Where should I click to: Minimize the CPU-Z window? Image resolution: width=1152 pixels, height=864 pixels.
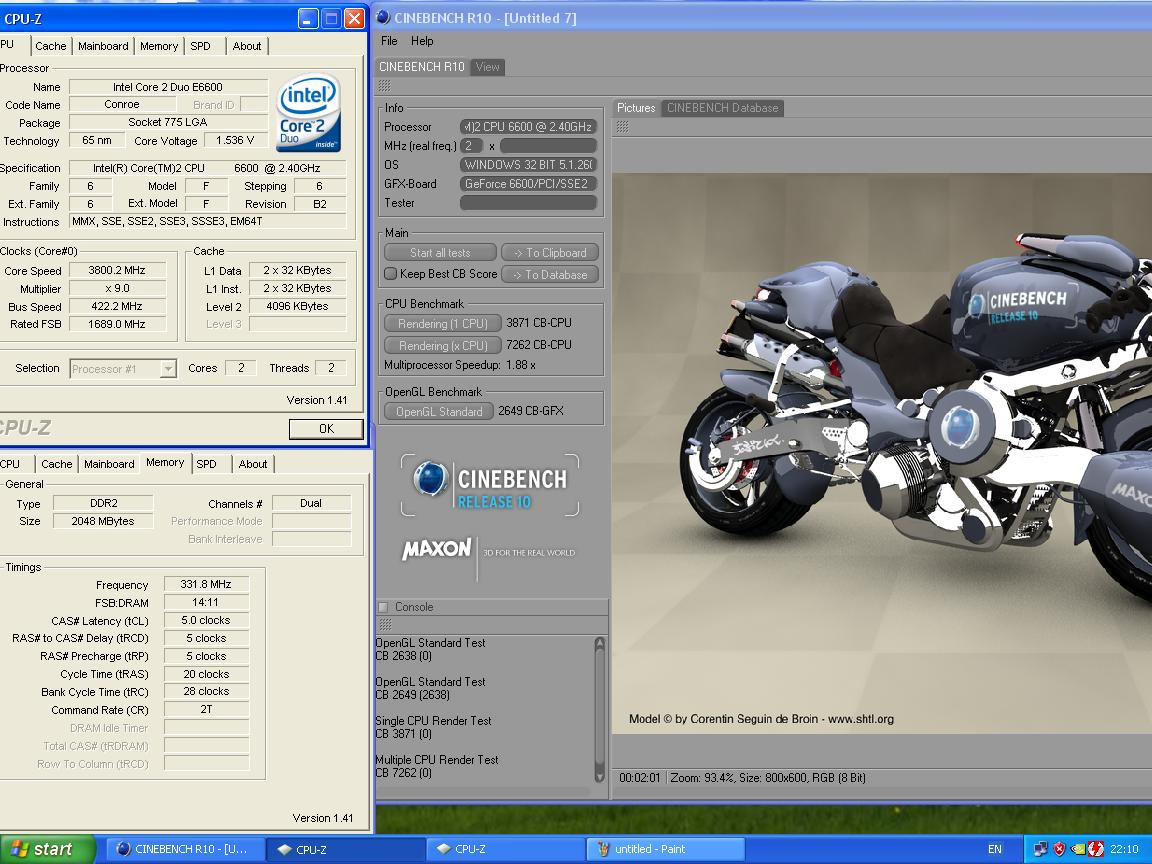(308, 18)
